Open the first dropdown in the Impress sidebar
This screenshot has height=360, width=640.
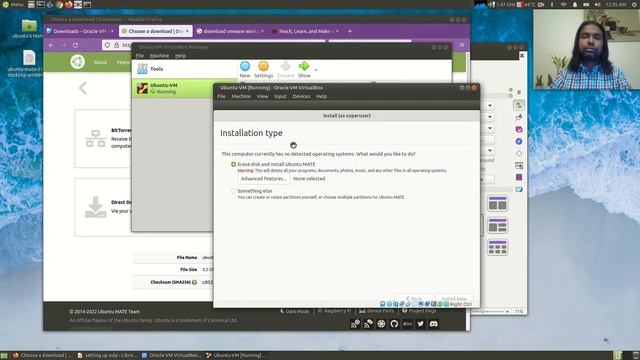click(490, 106)
